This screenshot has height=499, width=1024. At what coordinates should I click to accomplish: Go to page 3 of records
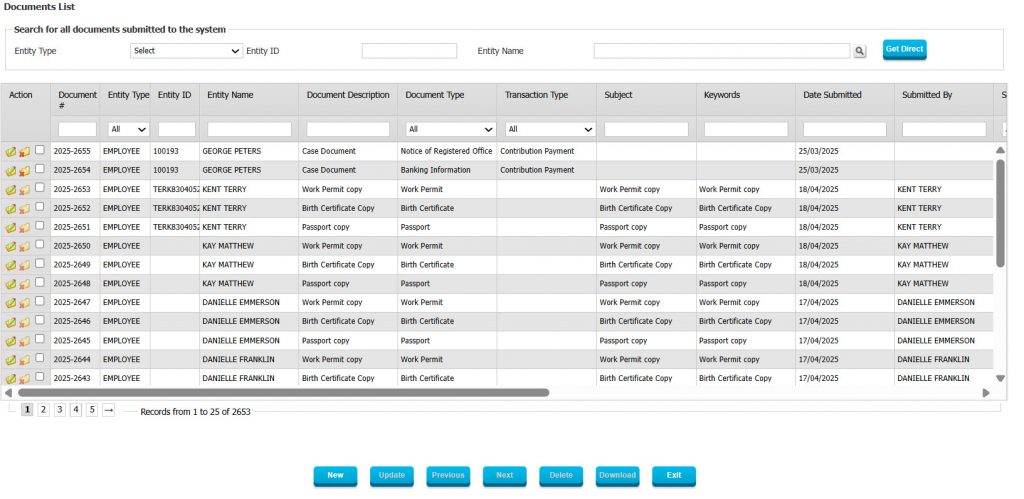(60, 410)
